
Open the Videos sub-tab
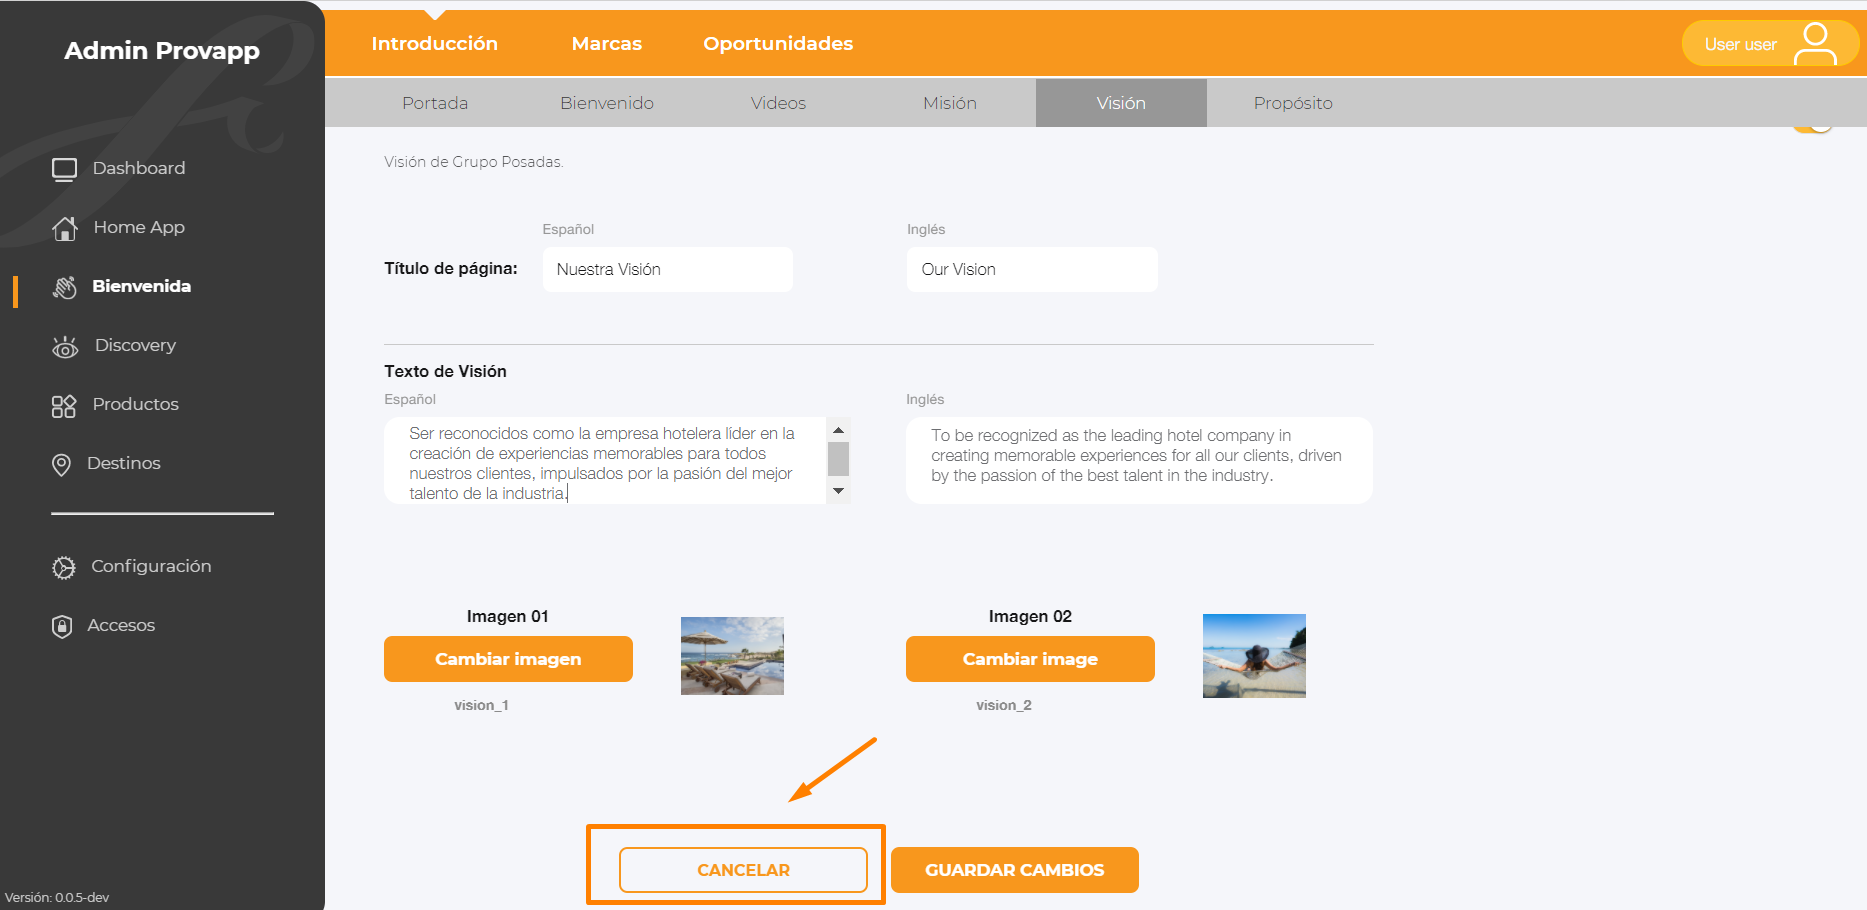[x=778, y=103]
